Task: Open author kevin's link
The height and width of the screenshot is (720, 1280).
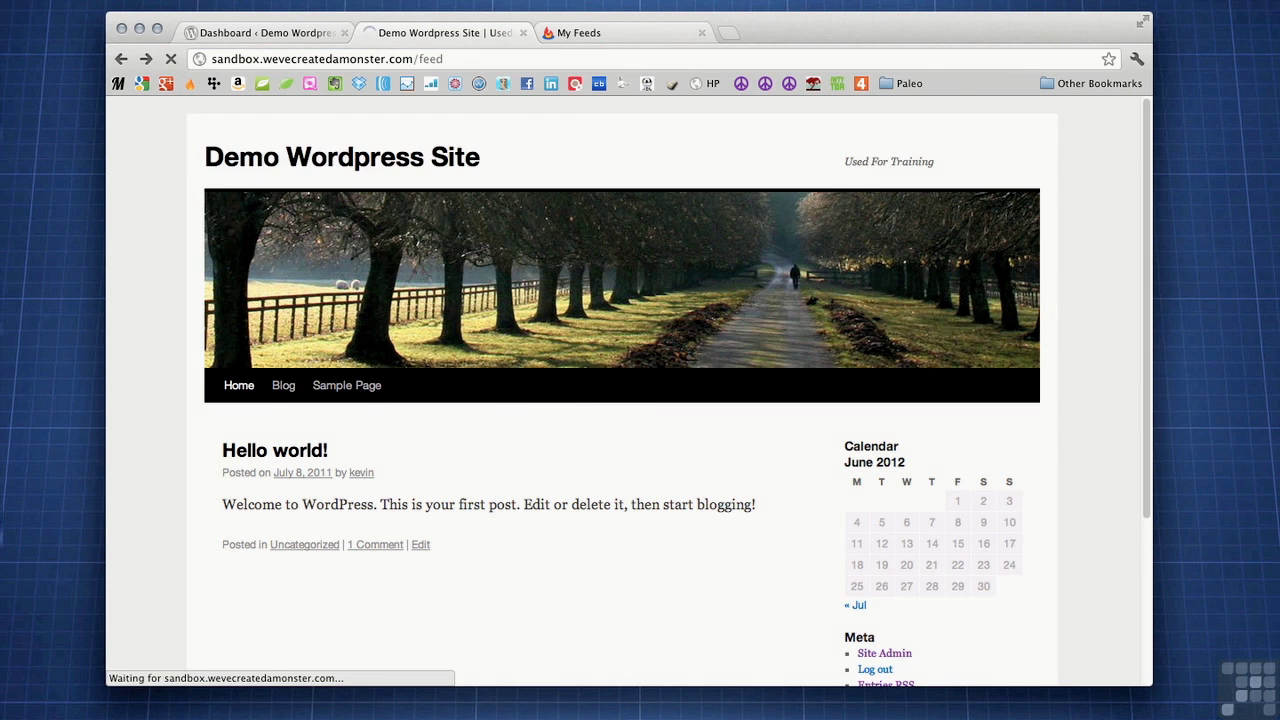Action: (x=361, y=473)
